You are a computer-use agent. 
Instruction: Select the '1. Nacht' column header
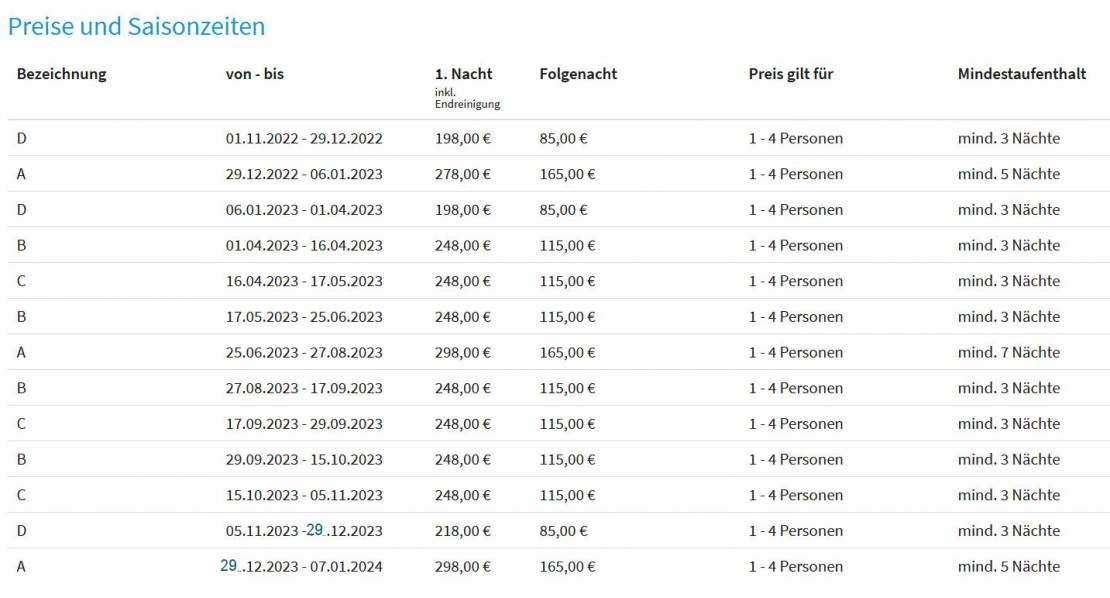464,74
